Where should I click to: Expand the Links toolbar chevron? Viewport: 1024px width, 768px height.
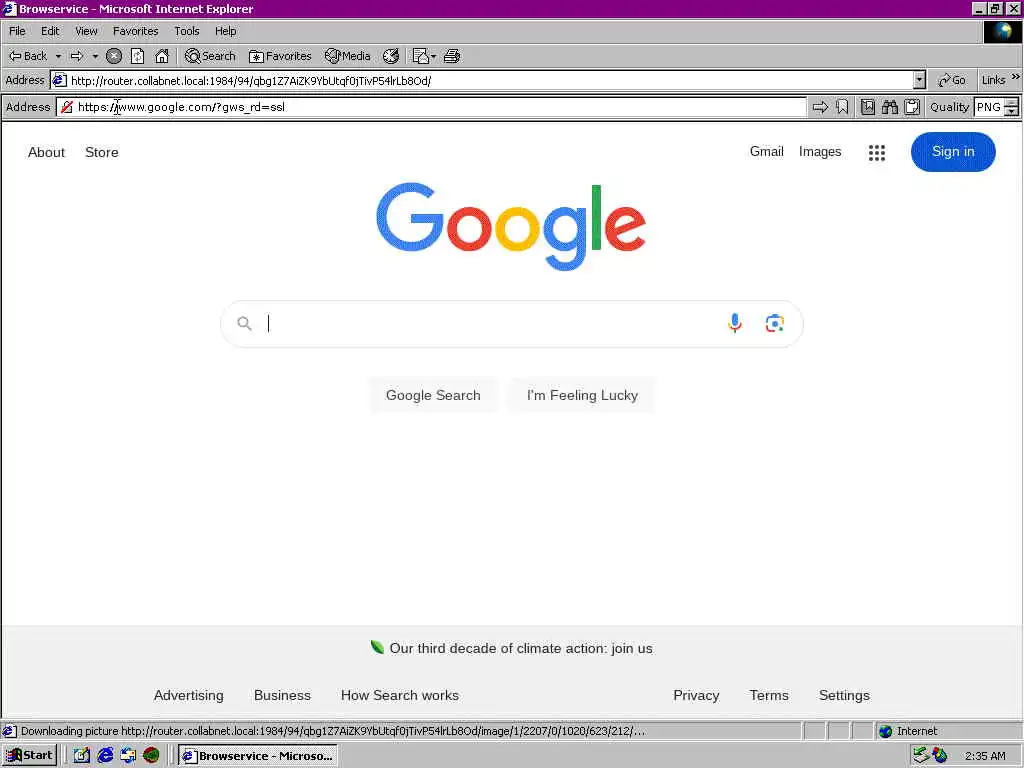(1016, 77)
